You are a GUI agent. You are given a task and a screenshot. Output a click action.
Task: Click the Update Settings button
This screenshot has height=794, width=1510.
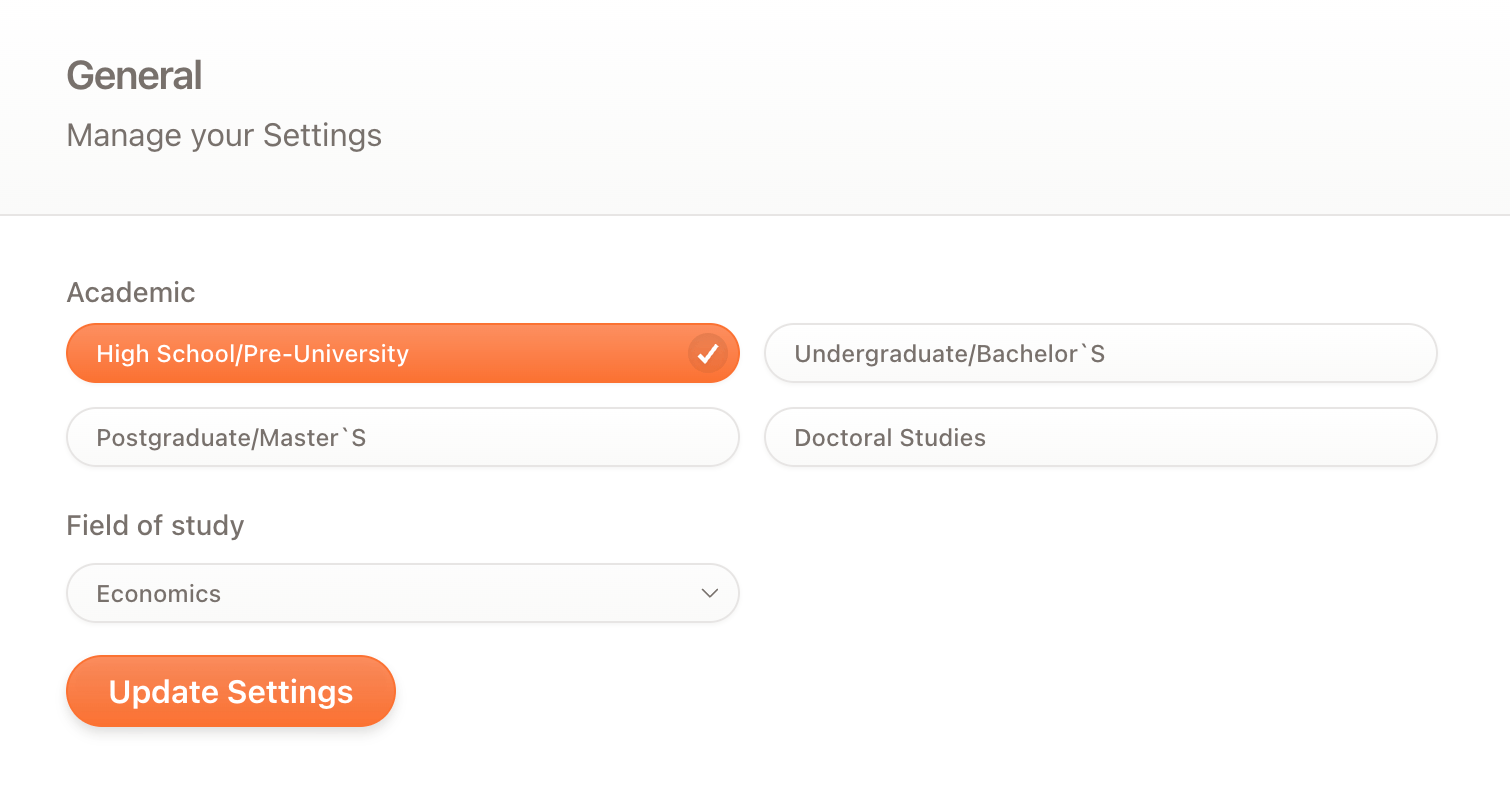231,691
